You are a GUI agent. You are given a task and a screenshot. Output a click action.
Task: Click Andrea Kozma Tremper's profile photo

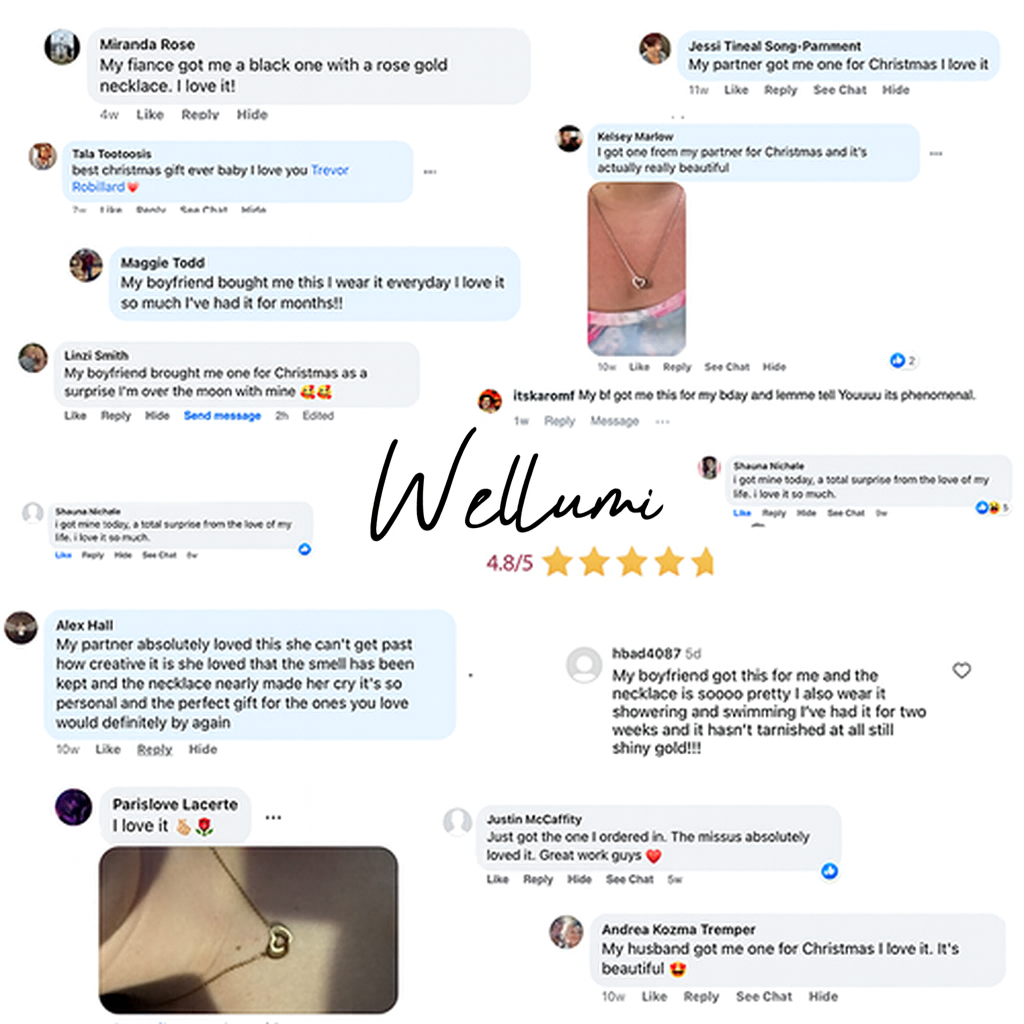pyautogui.click(x=566, y=932)
